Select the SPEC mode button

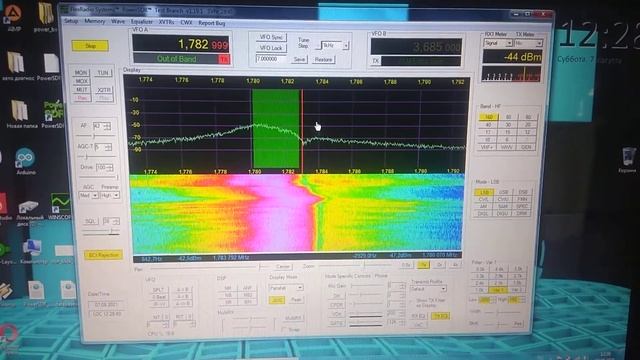coord(522,206)
